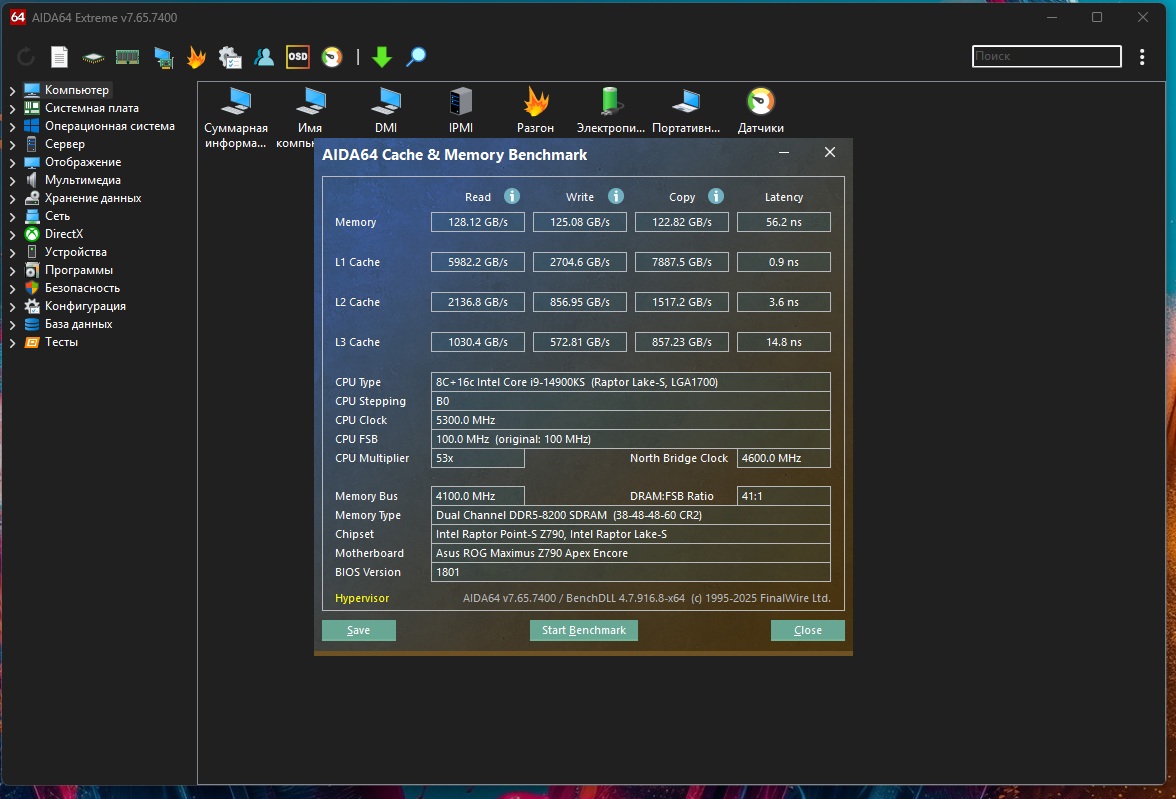The image size is (1176, 799).
Task: Expand the Мультимедиа tree node
Action: 12,180
